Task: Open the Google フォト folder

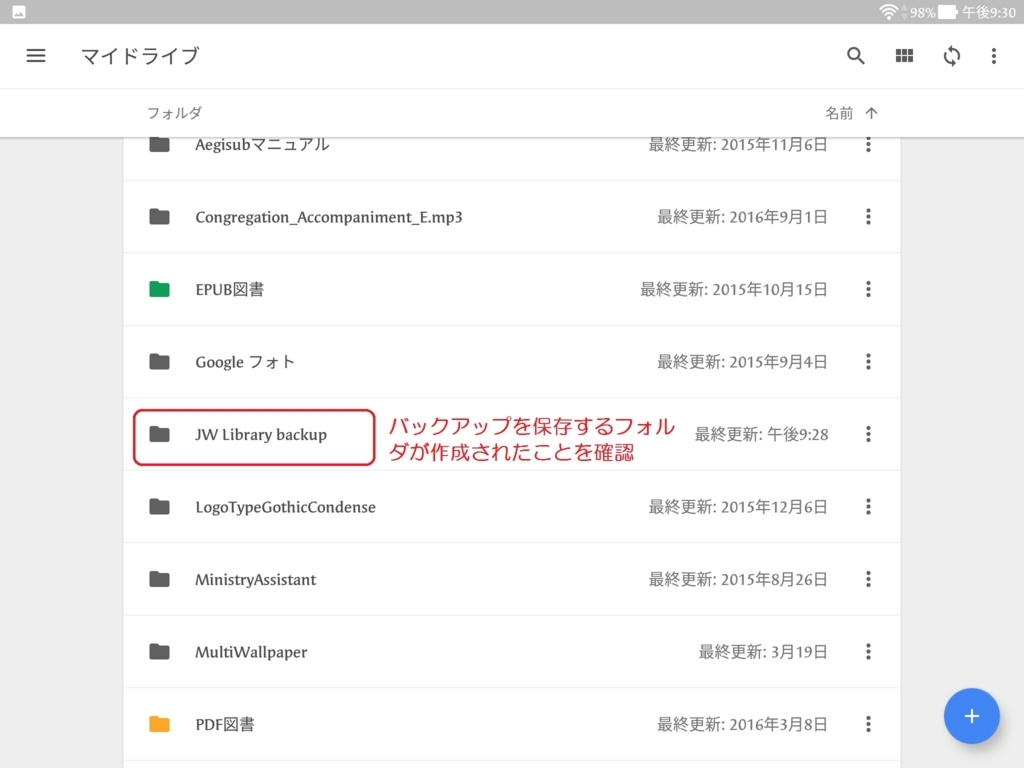Action: coord(245,362)
